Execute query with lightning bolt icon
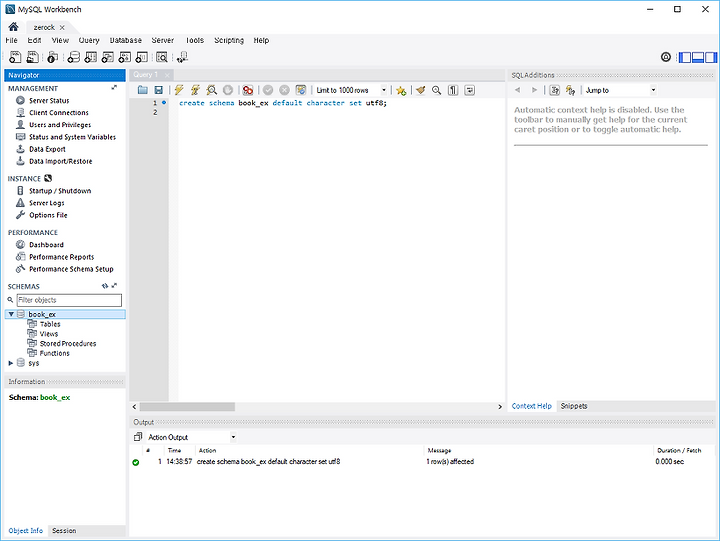This screenshot has height=541, width=720. [179, 90]
